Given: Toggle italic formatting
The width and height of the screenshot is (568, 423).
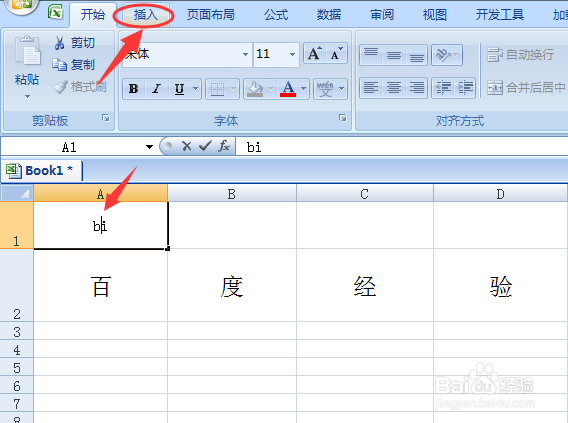Looking at the screenshot, I should (x=156, y=89).
